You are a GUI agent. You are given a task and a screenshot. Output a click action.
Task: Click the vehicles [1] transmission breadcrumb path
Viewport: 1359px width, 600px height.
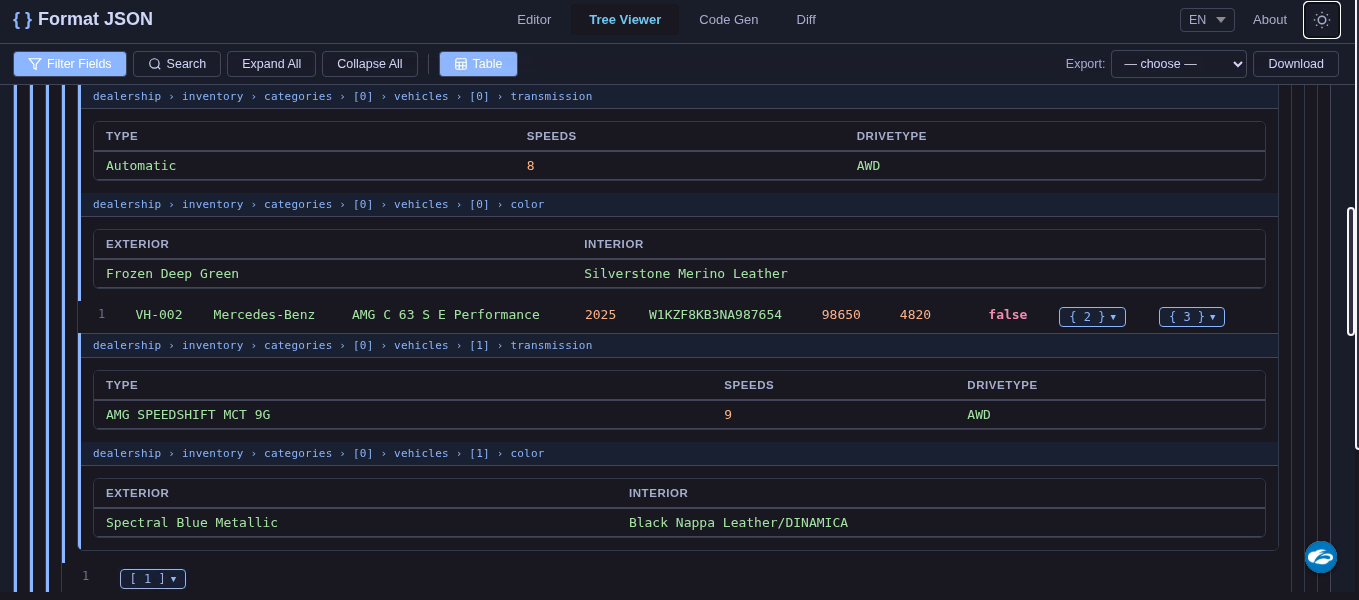tap(342, 345)
